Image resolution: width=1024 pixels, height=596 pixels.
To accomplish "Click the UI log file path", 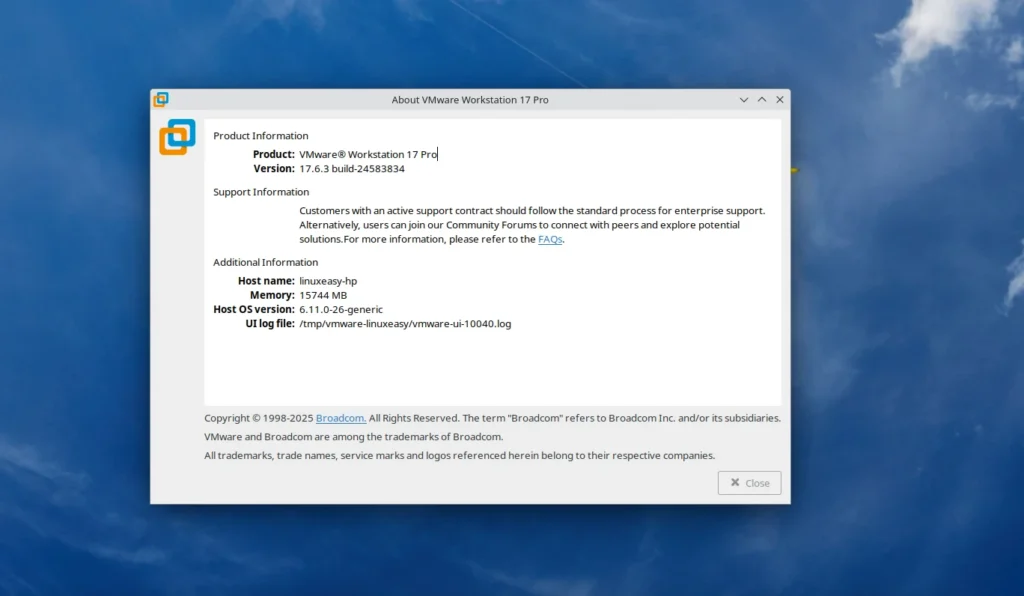I will 406,324.
